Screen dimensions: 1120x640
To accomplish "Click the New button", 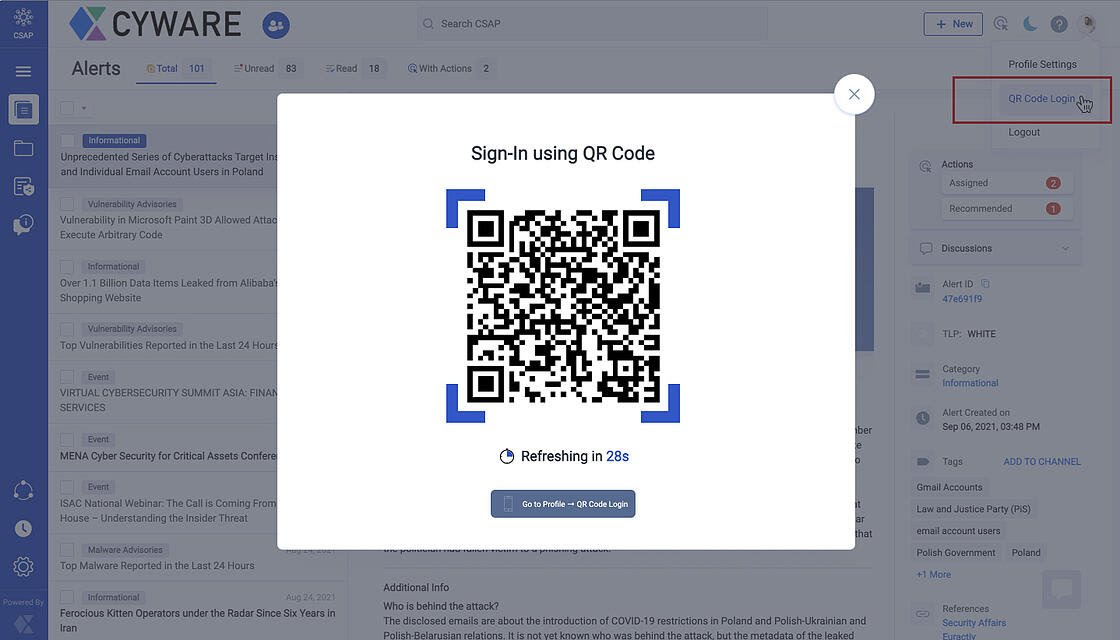I will click(953, 24).
